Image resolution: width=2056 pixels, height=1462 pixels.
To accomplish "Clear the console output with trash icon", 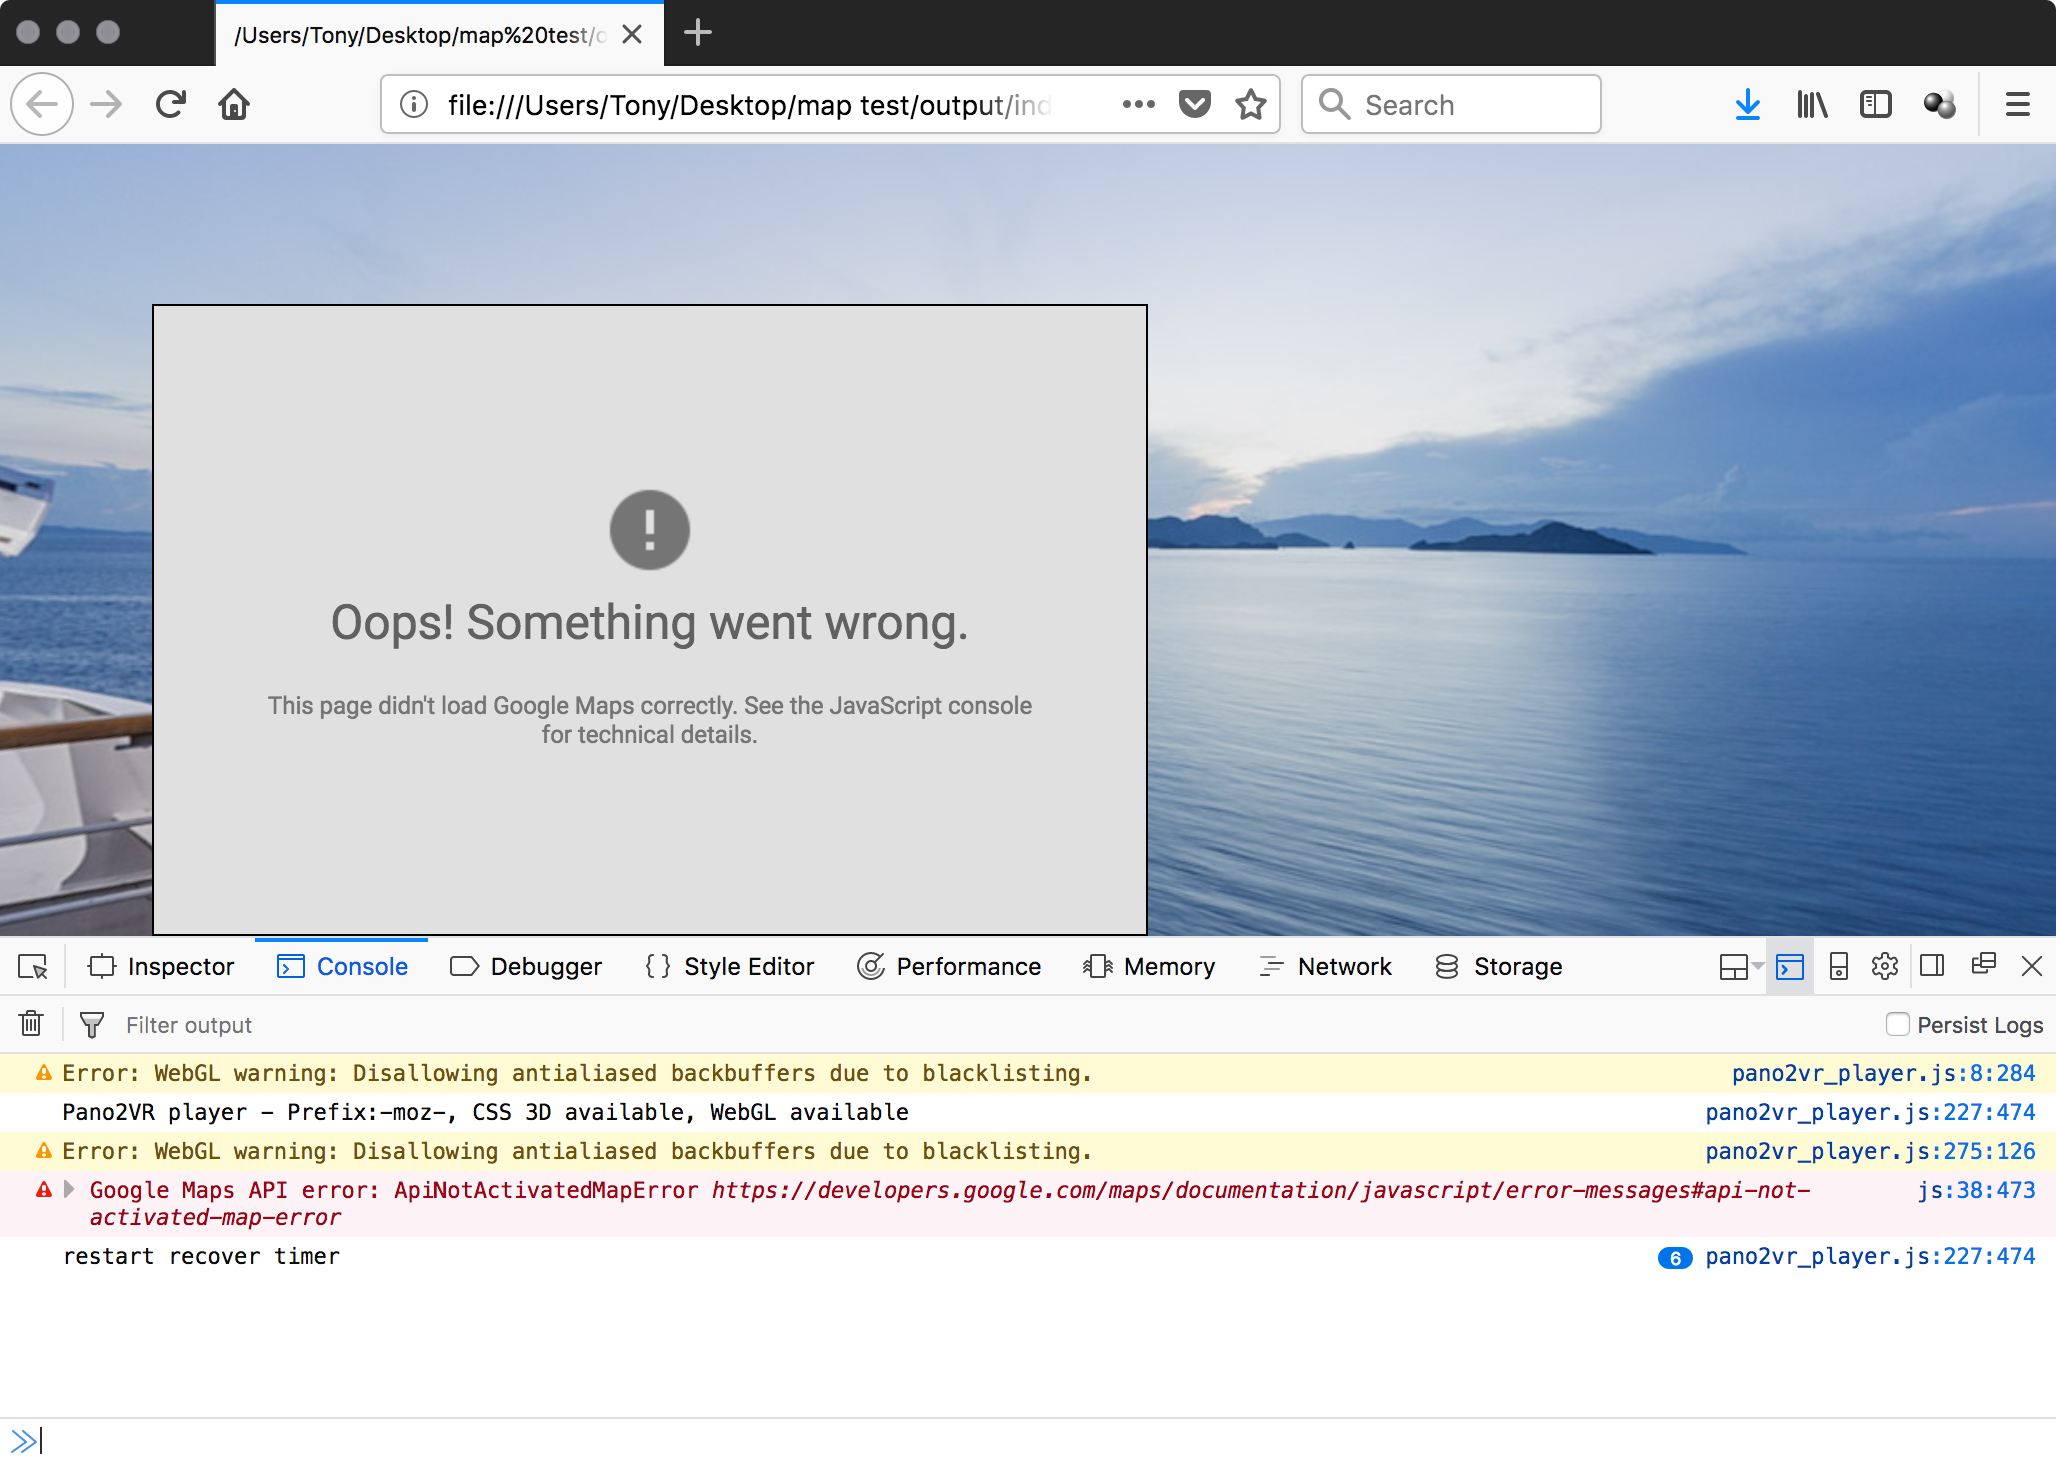I will [x=31, y=1024].
